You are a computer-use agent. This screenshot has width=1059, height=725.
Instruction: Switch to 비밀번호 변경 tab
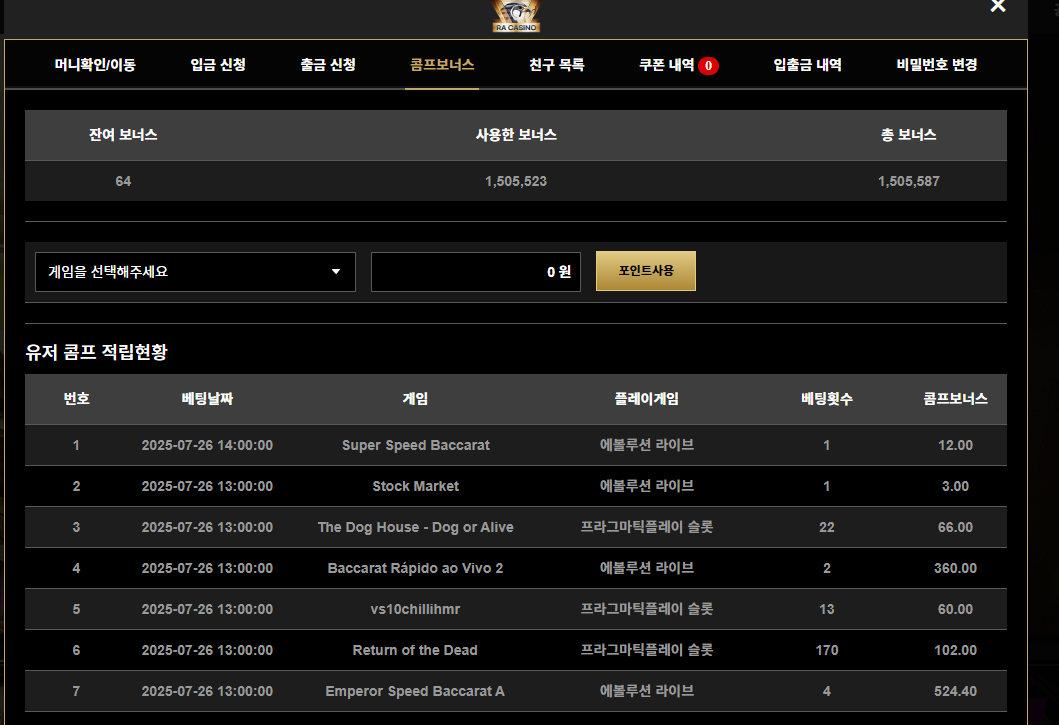click(x=937, y=65)
